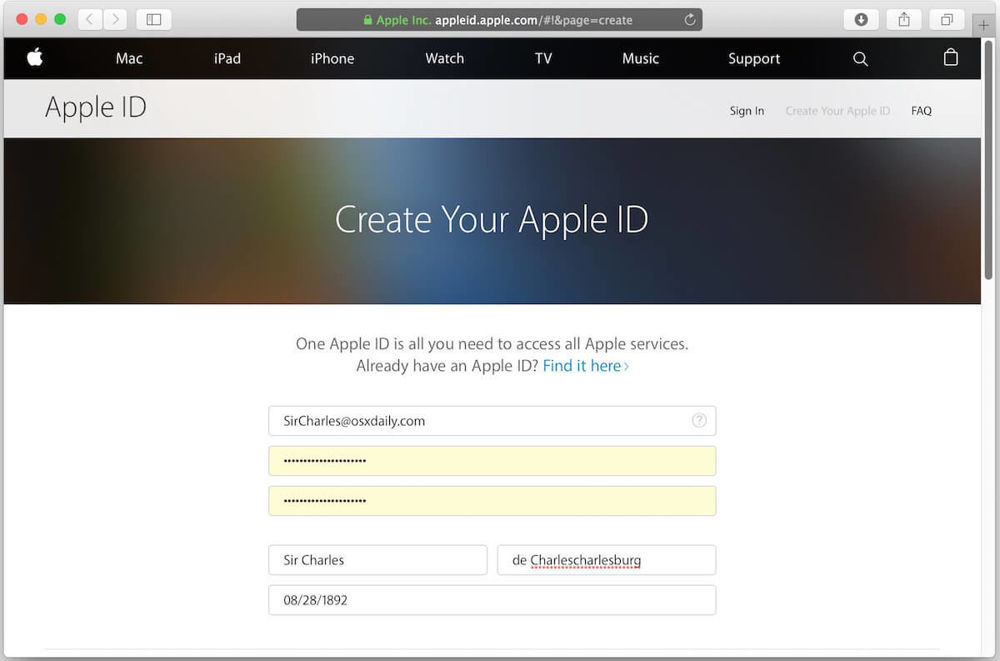Go back with Safari's back arrow
The width and height of the screenshot is (1000, 661).
90,19
